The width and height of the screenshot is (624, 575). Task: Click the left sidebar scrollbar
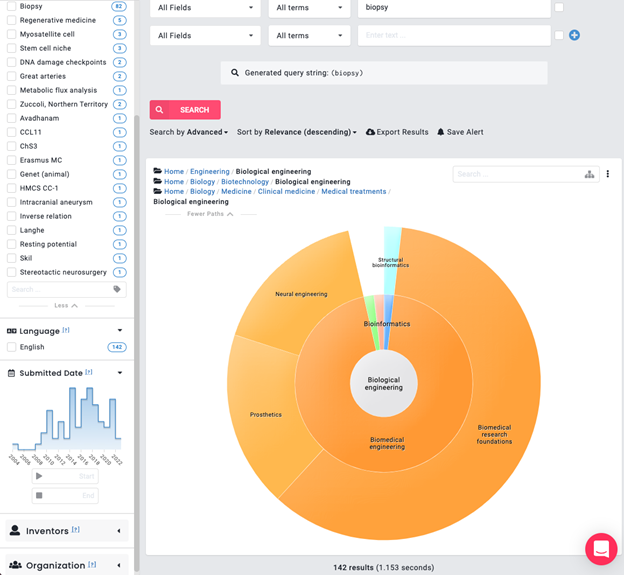[137, 342]
